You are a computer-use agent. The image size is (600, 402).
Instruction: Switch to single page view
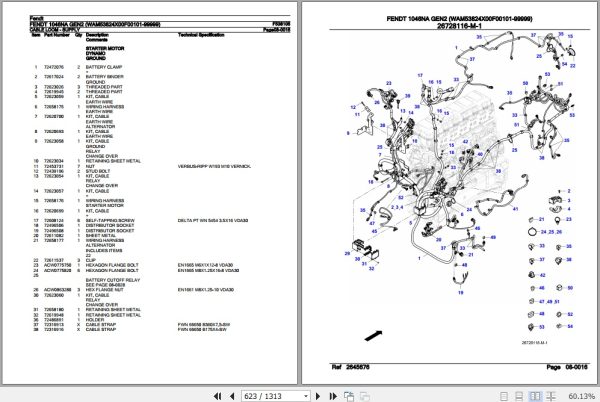click(504, 396)
